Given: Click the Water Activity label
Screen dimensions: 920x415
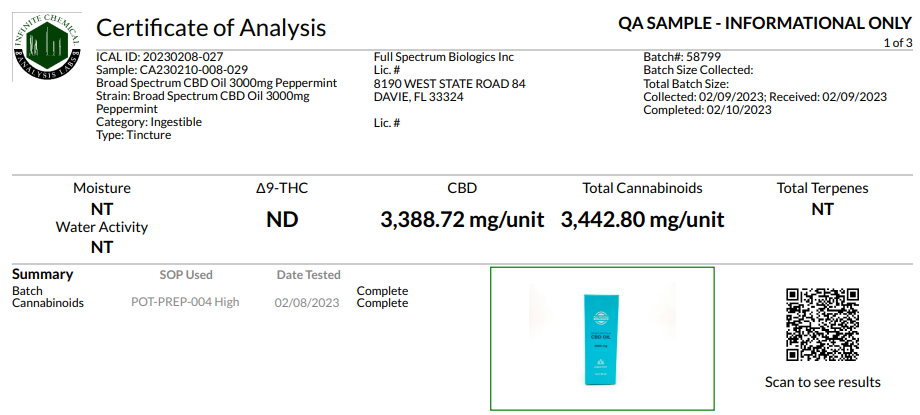Looking at the screenshot, I should click(x=101, y=227).
